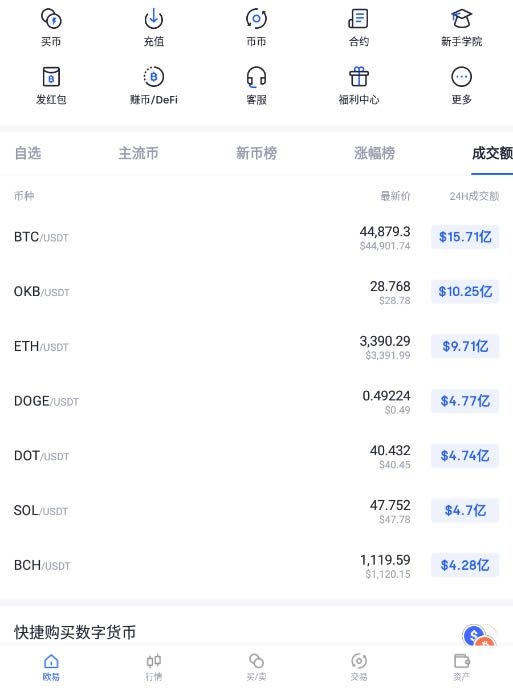Open the 币币 spot trading icon
Image resolution: width=513 pixels, height=690 pixels.
256,19
